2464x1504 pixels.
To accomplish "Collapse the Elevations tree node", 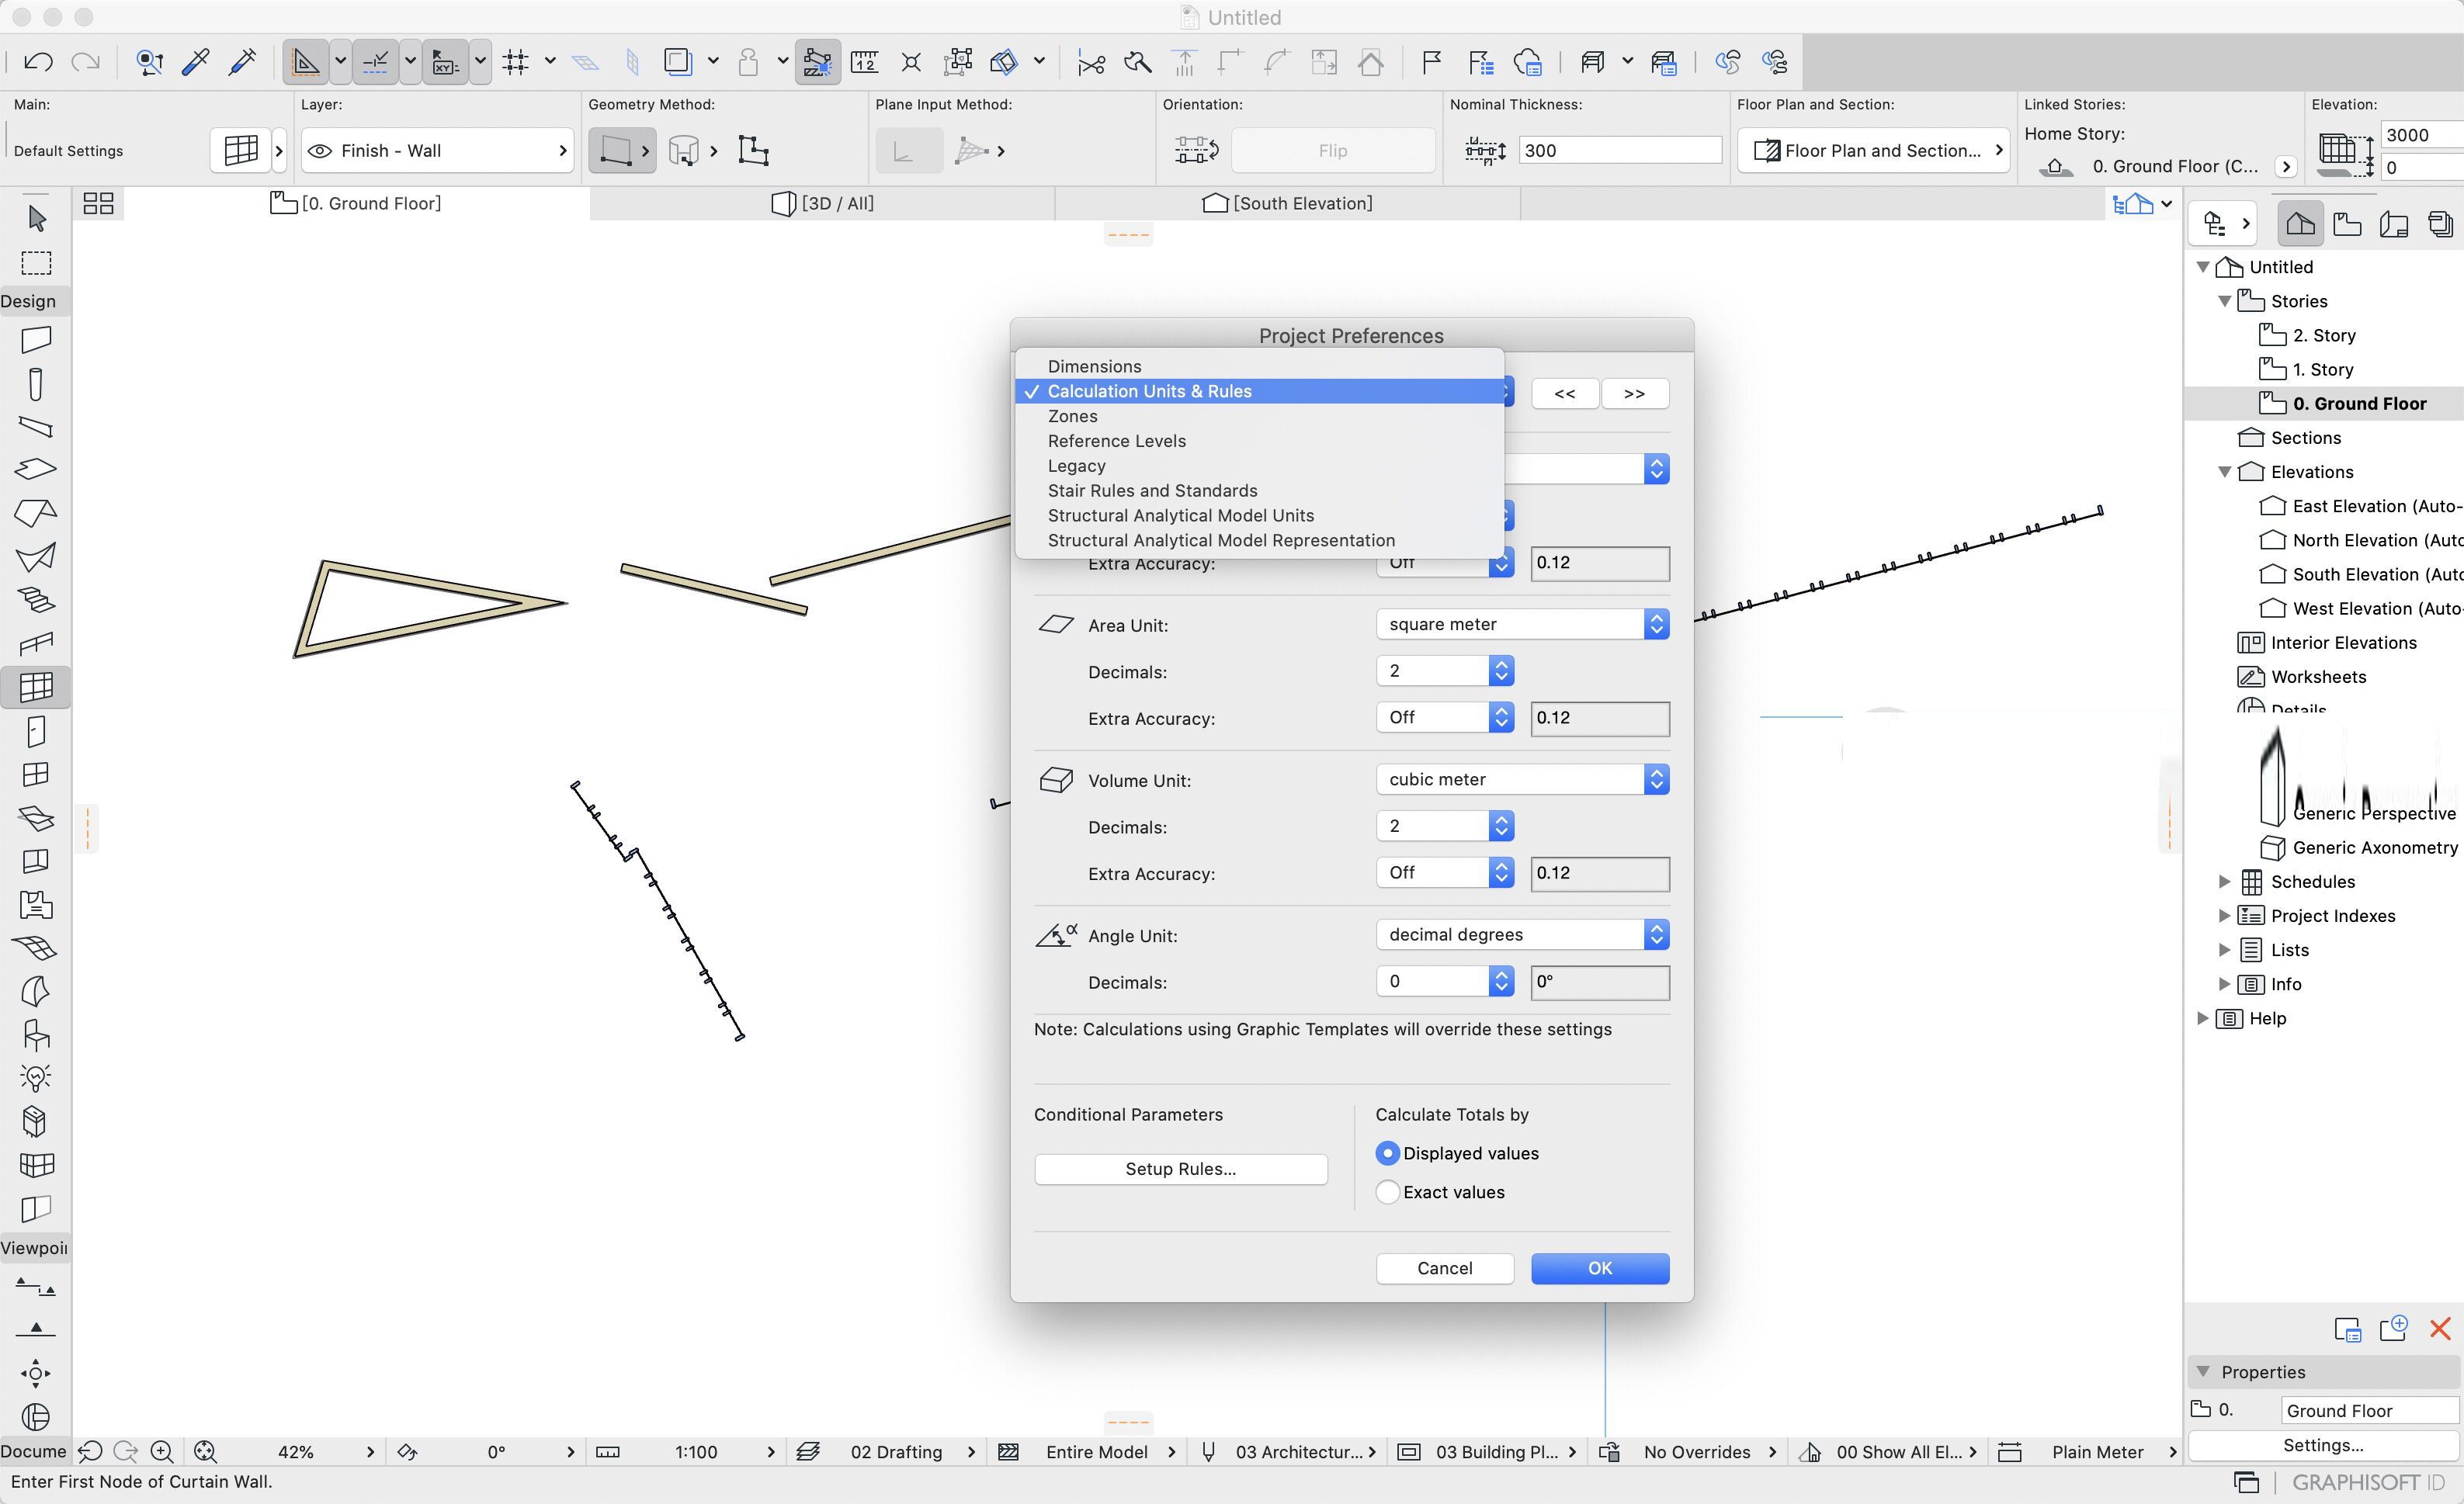I will click(2224, 472).
